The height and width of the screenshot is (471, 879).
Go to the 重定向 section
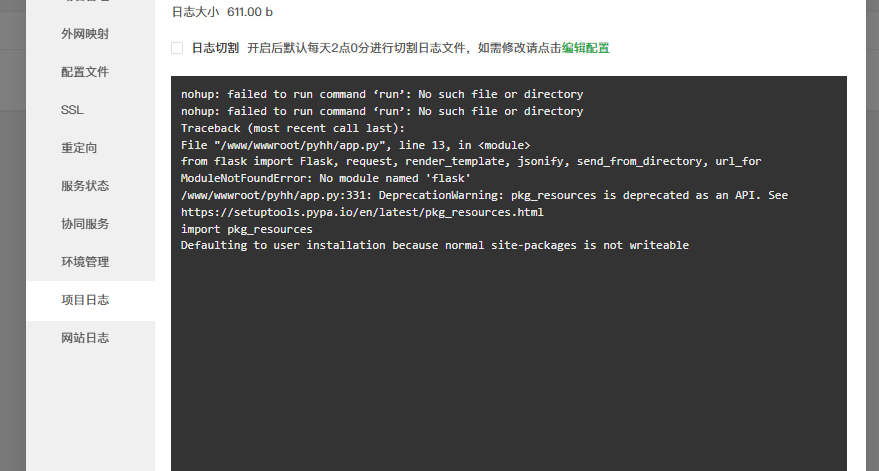[79, 148]
